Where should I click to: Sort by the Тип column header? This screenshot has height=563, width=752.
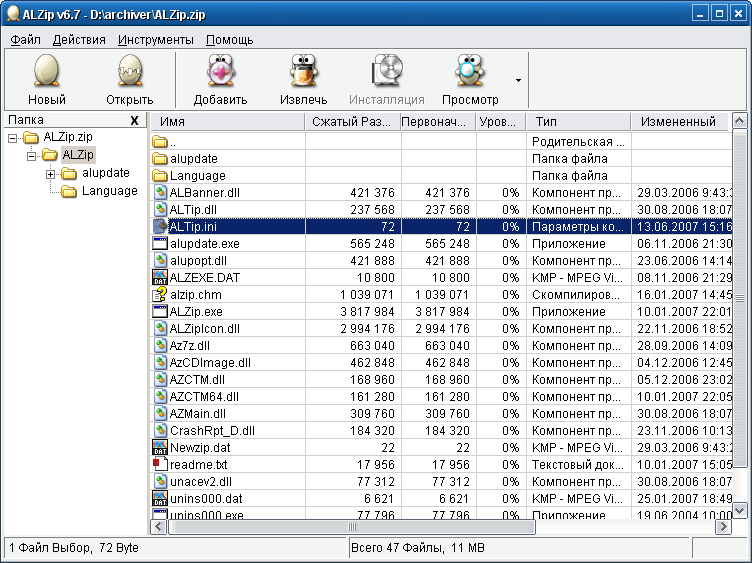click(x=577, y=122)
